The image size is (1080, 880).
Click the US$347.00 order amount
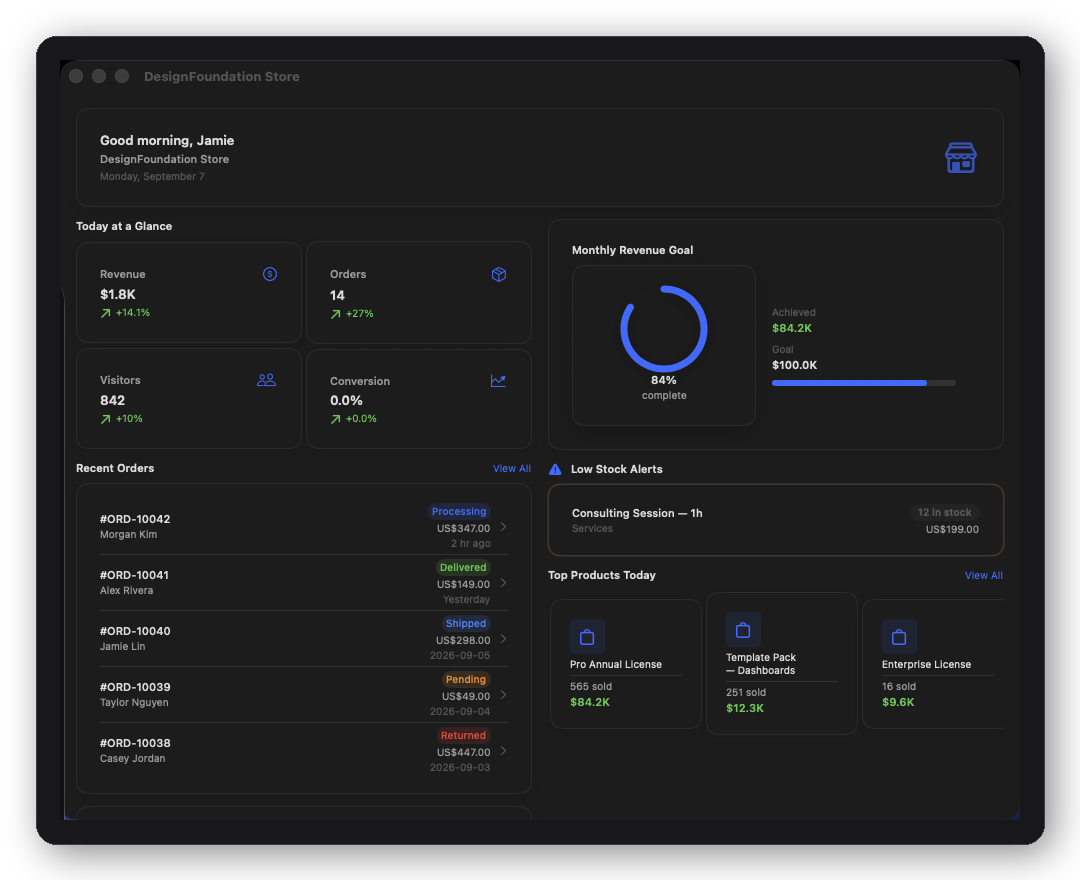[464, 529]
